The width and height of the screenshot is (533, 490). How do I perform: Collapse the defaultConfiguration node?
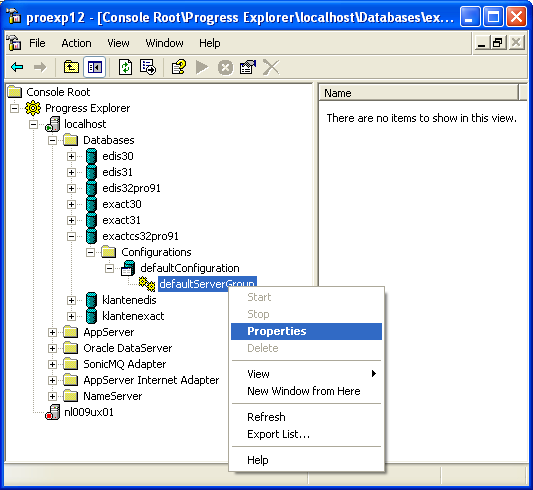(x=109, y=268)
